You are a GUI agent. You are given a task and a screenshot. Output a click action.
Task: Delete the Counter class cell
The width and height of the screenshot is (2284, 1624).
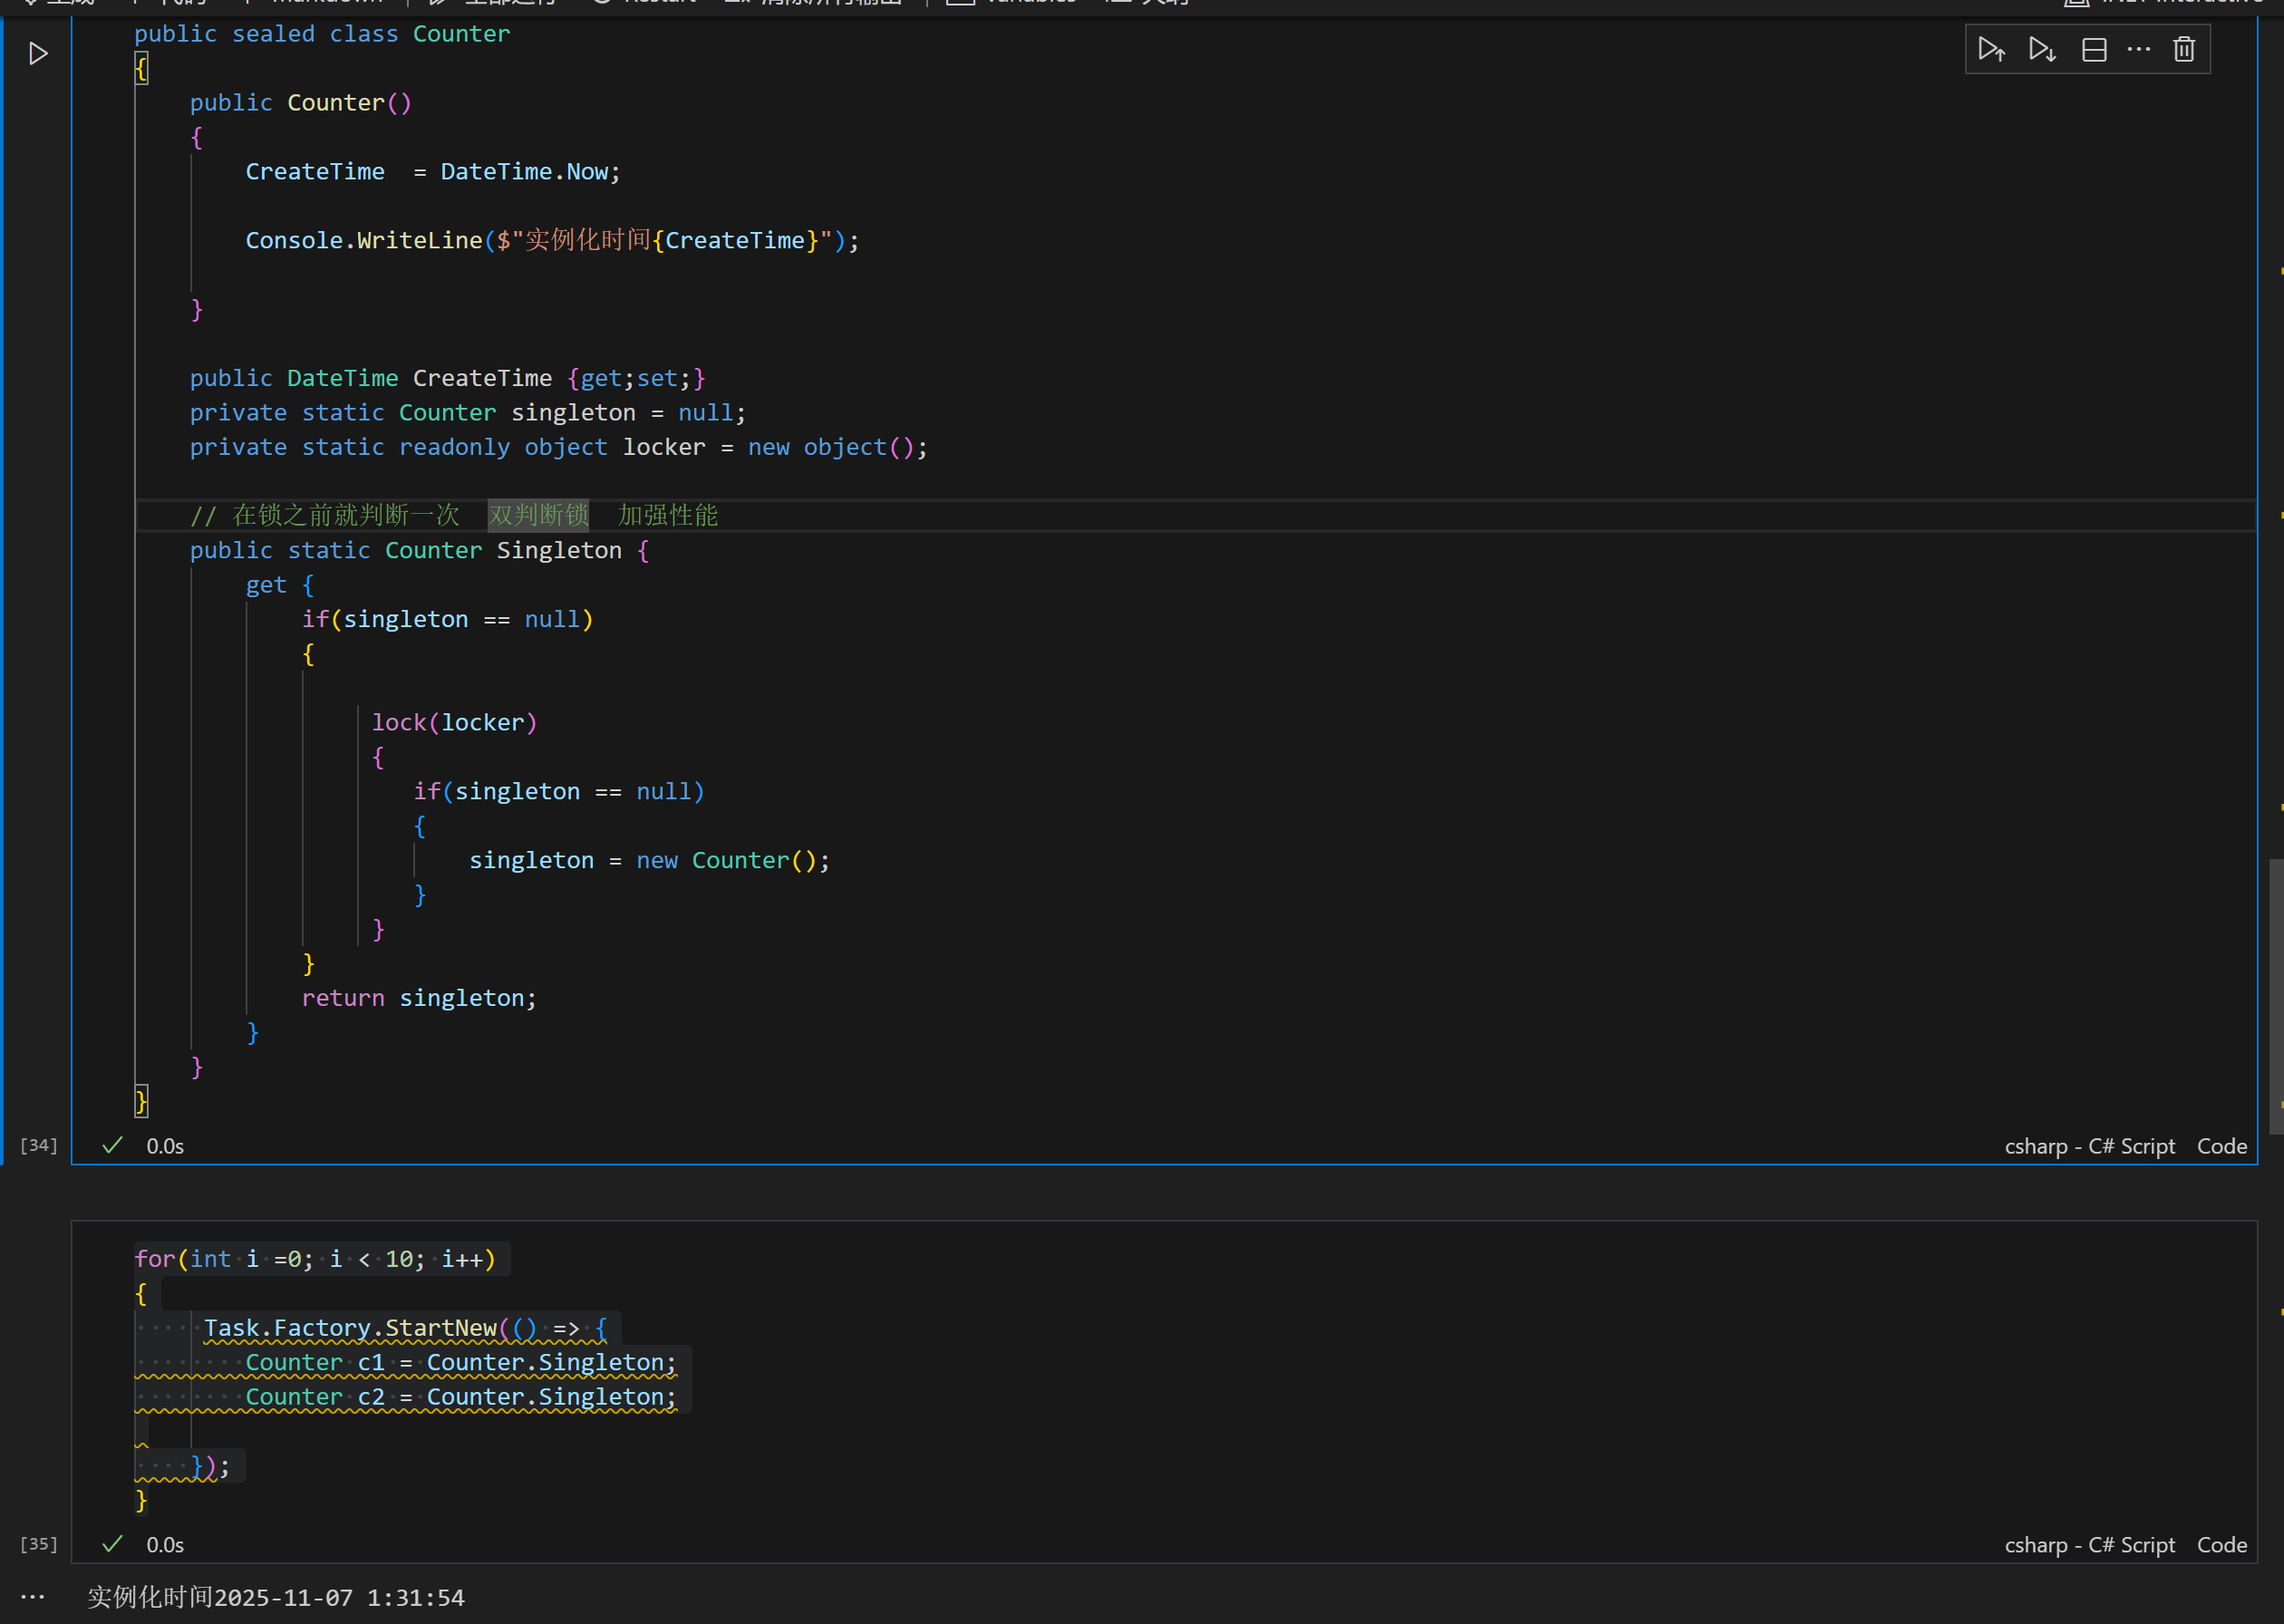coord(2184,49)
